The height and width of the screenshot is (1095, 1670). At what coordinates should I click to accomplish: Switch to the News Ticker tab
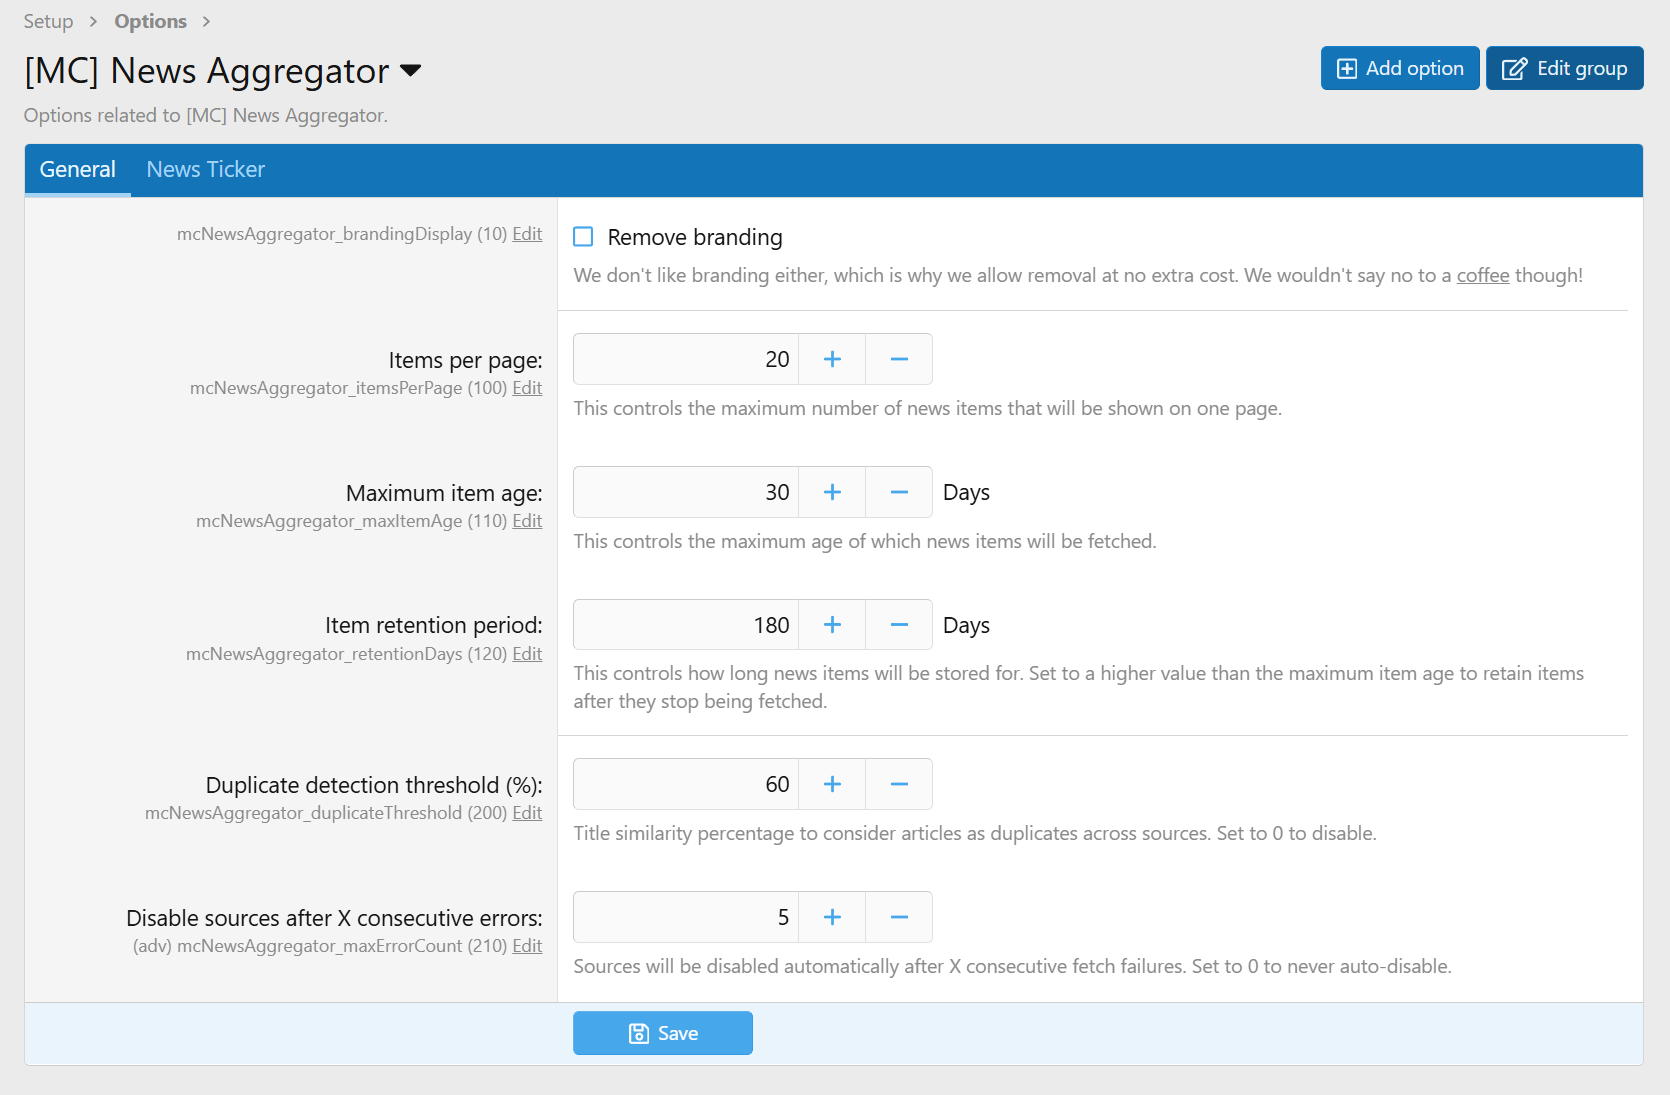coord(205,170)
